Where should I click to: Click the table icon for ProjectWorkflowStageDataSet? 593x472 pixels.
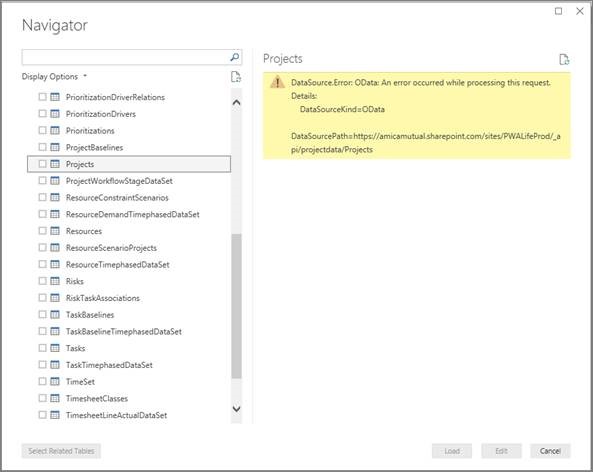point(55,180)
